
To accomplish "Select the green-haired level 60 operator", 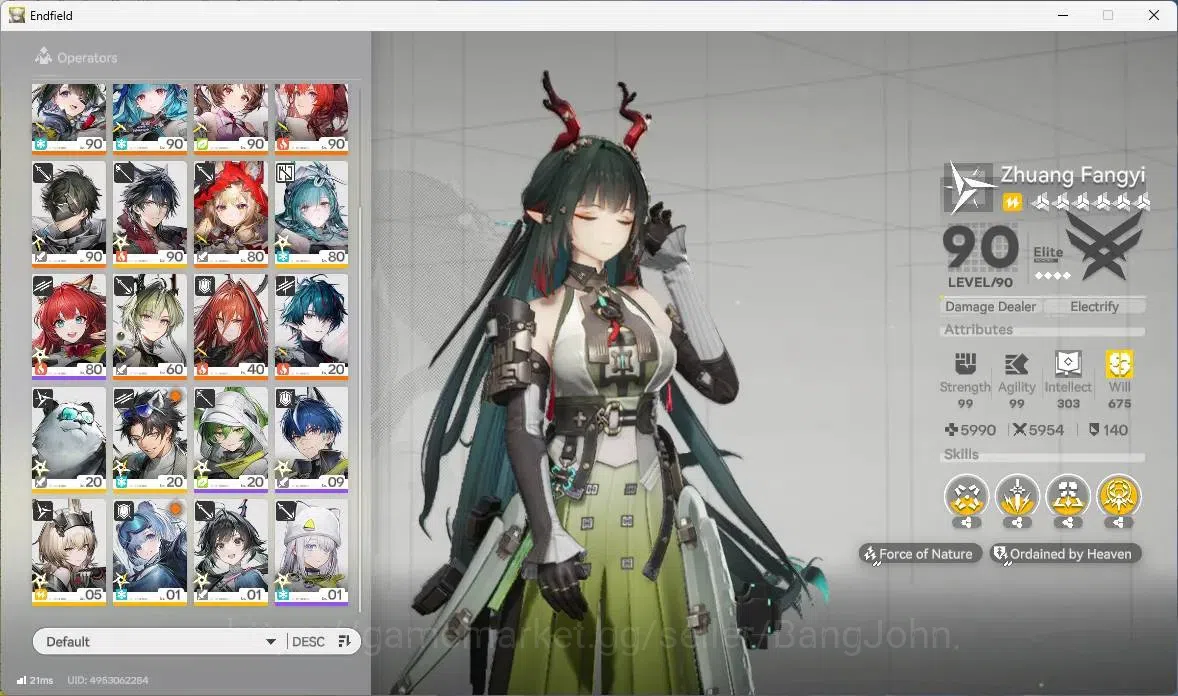I will 150,326.
